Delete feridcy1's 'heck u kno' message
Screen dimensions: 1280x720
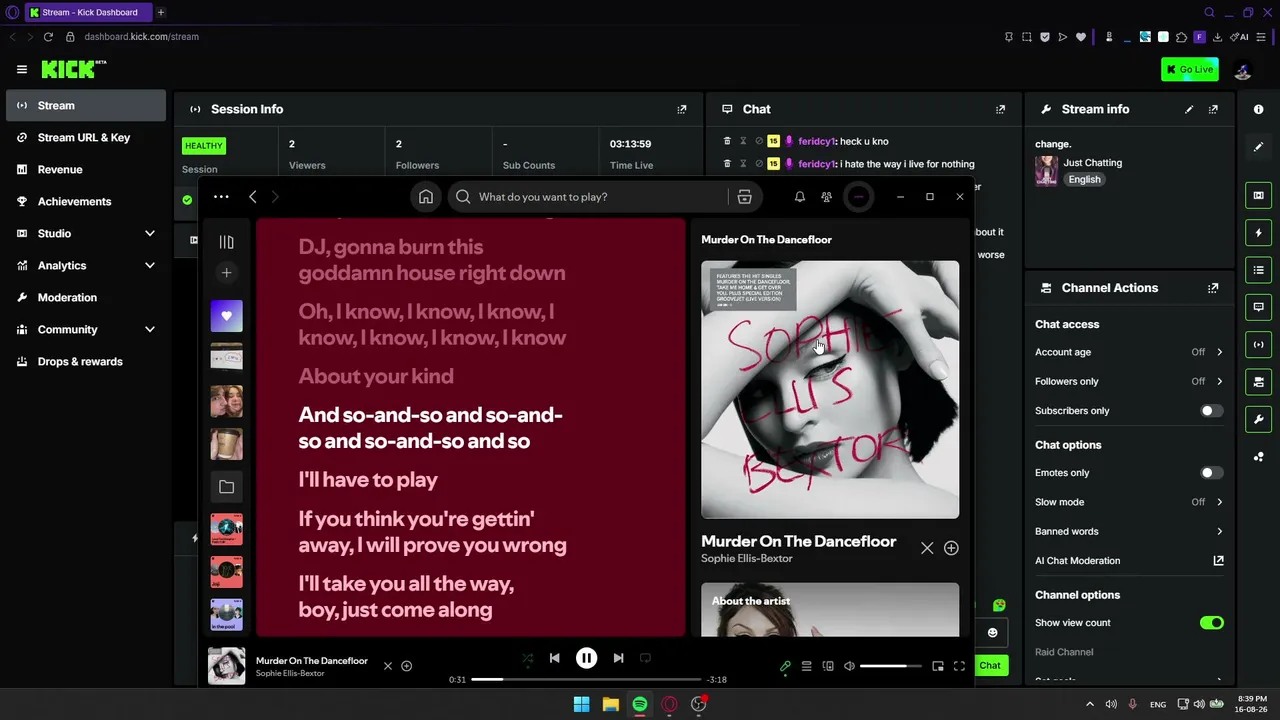(727, 141)
